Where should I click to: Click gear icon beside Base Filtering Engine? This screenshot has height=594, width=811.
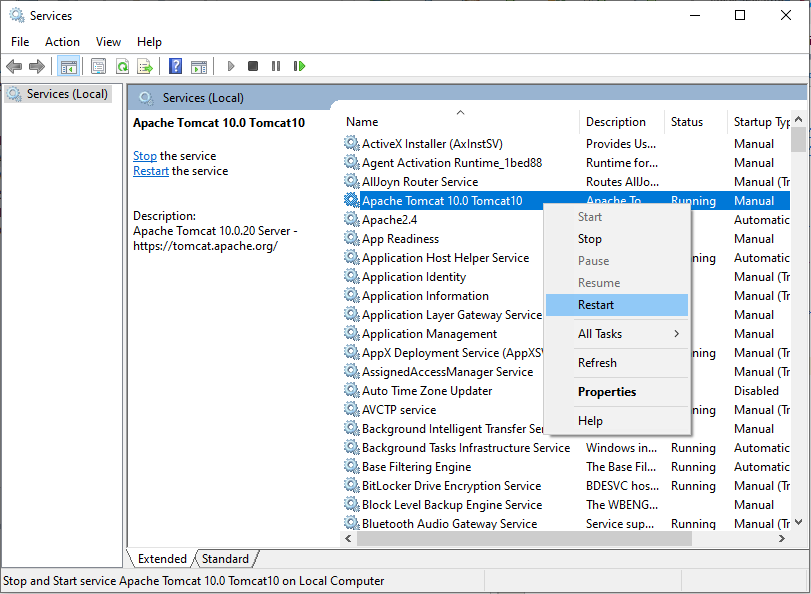tap(352, 467)
